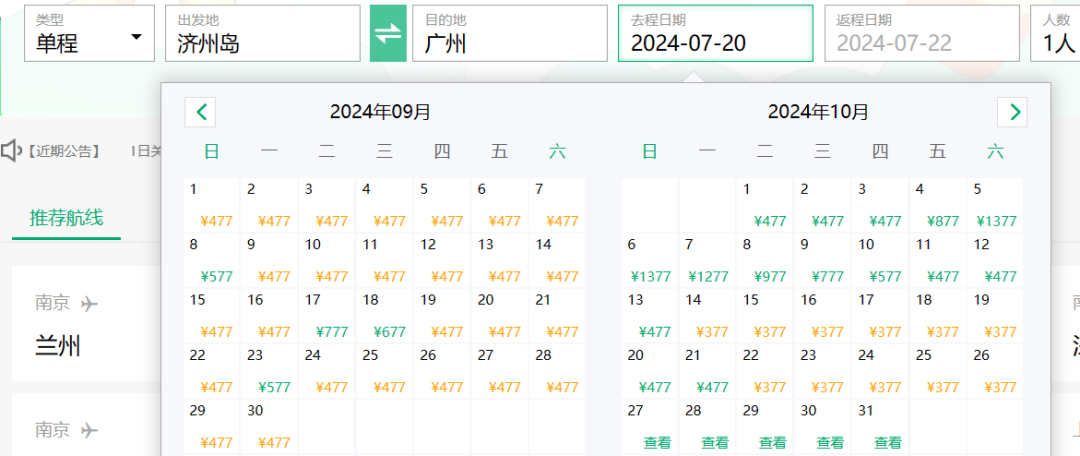This screenshot has width=1080, height=456.
Task: Select October 6 priced ¥1377
Action: [650, 260]
